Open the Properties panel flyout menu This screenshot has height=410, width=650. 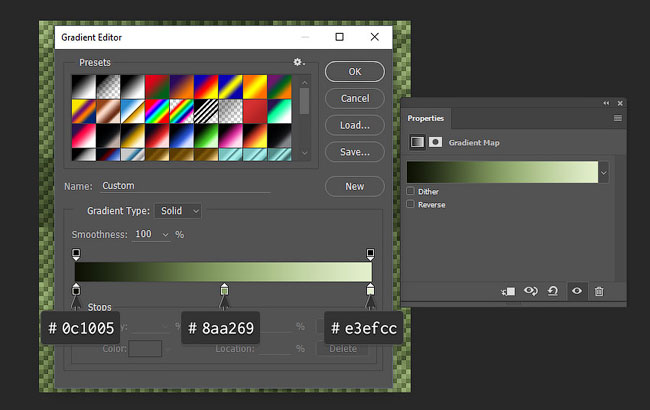click(x=618, y=119)
